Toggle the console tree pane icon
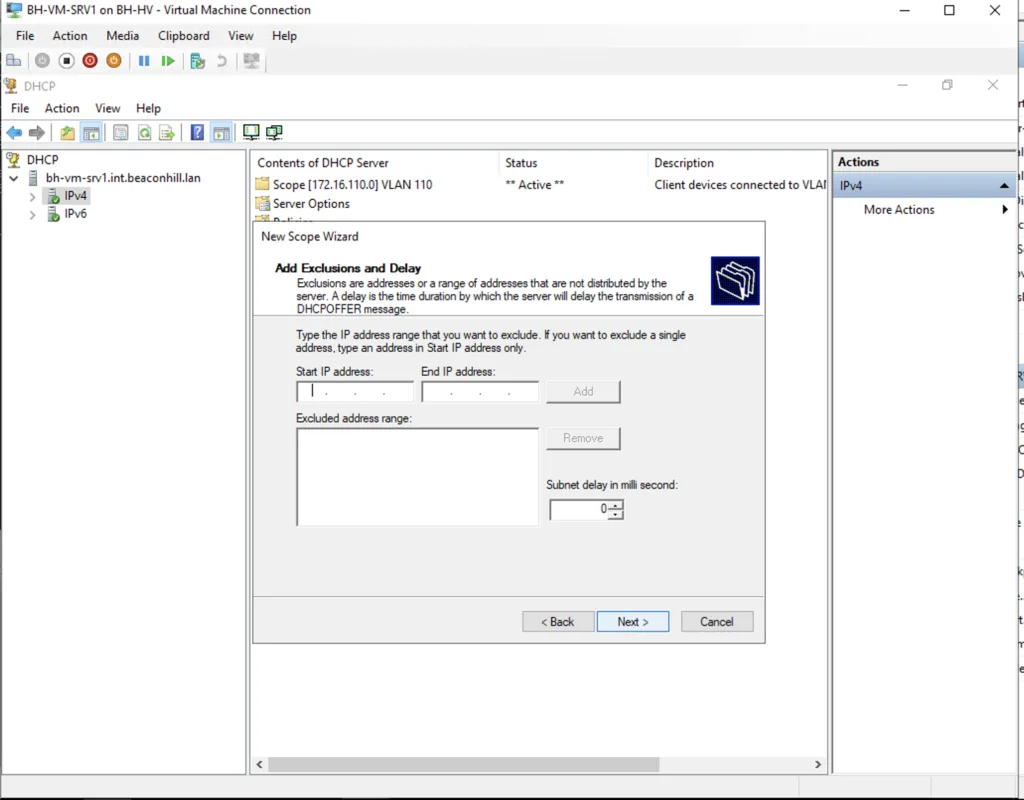The image size is (1024, 800). [x=91, y=133]
